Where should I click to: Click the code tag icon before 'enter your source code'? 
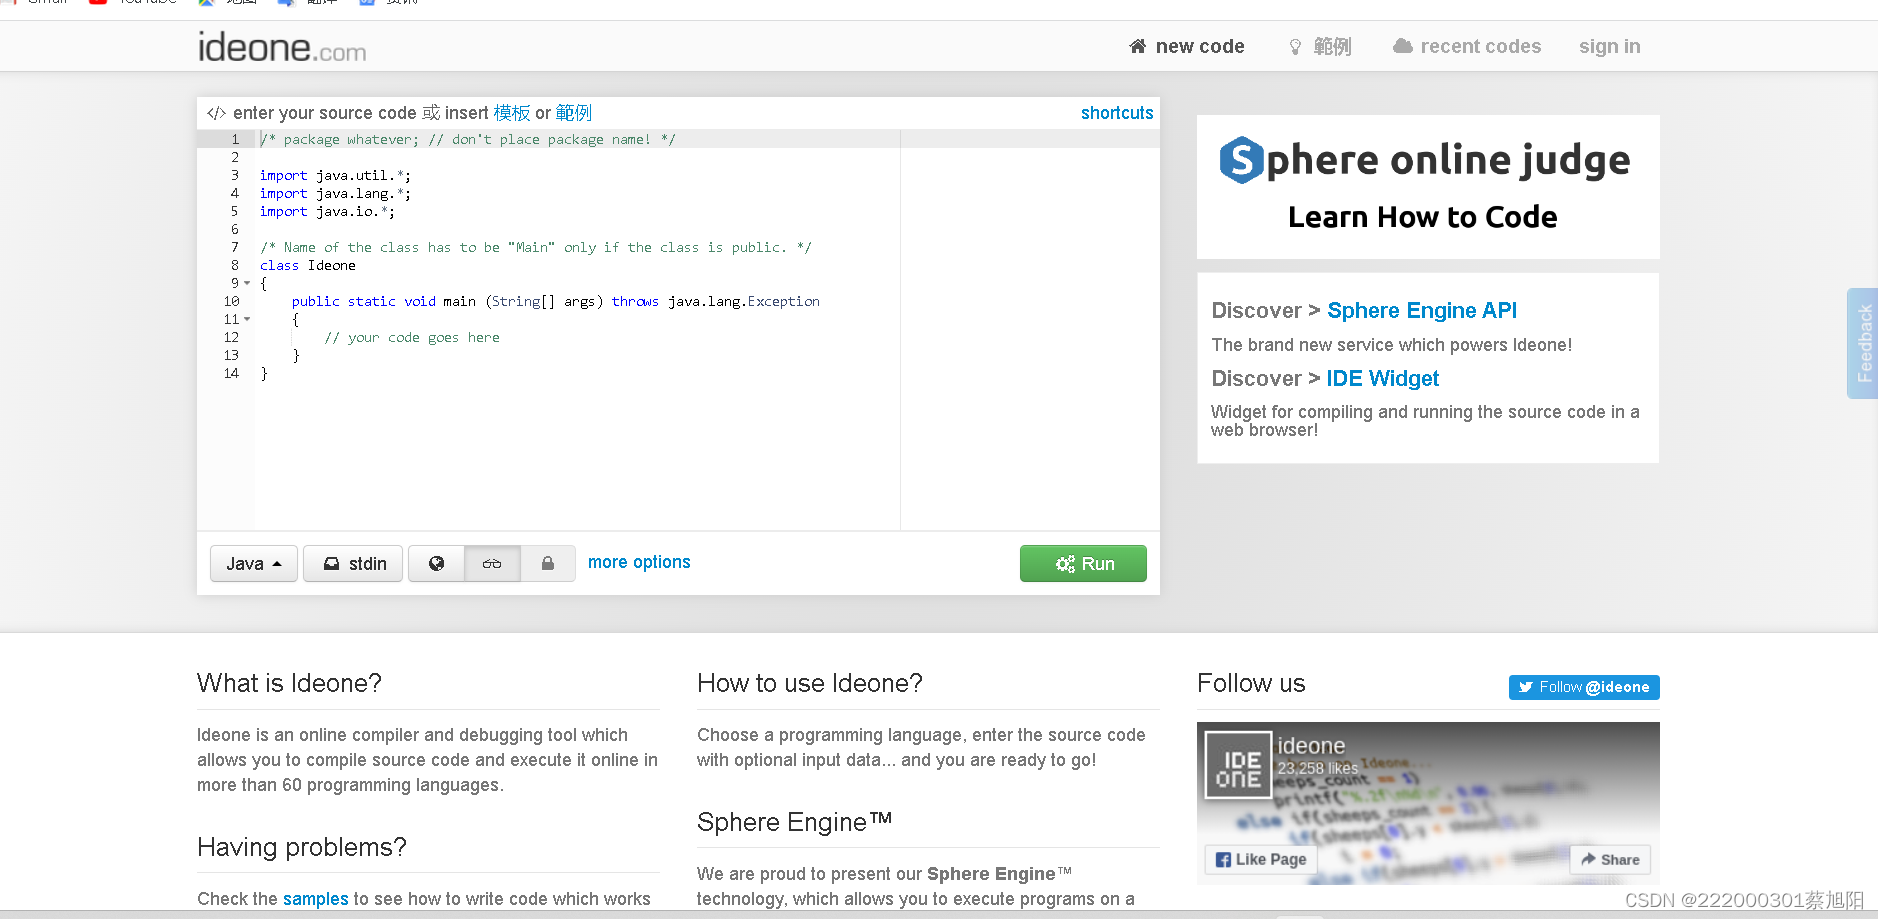point(216,113)
